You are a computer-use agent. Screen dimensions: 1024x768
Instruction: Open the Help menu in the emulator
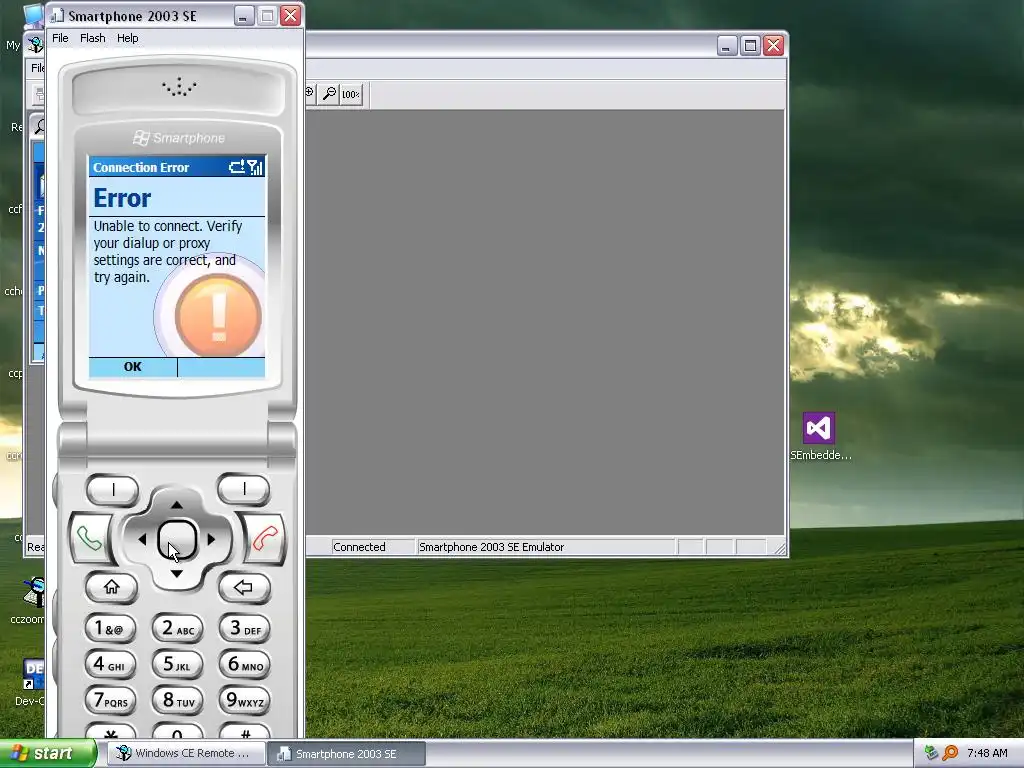(x=127, y=38)
